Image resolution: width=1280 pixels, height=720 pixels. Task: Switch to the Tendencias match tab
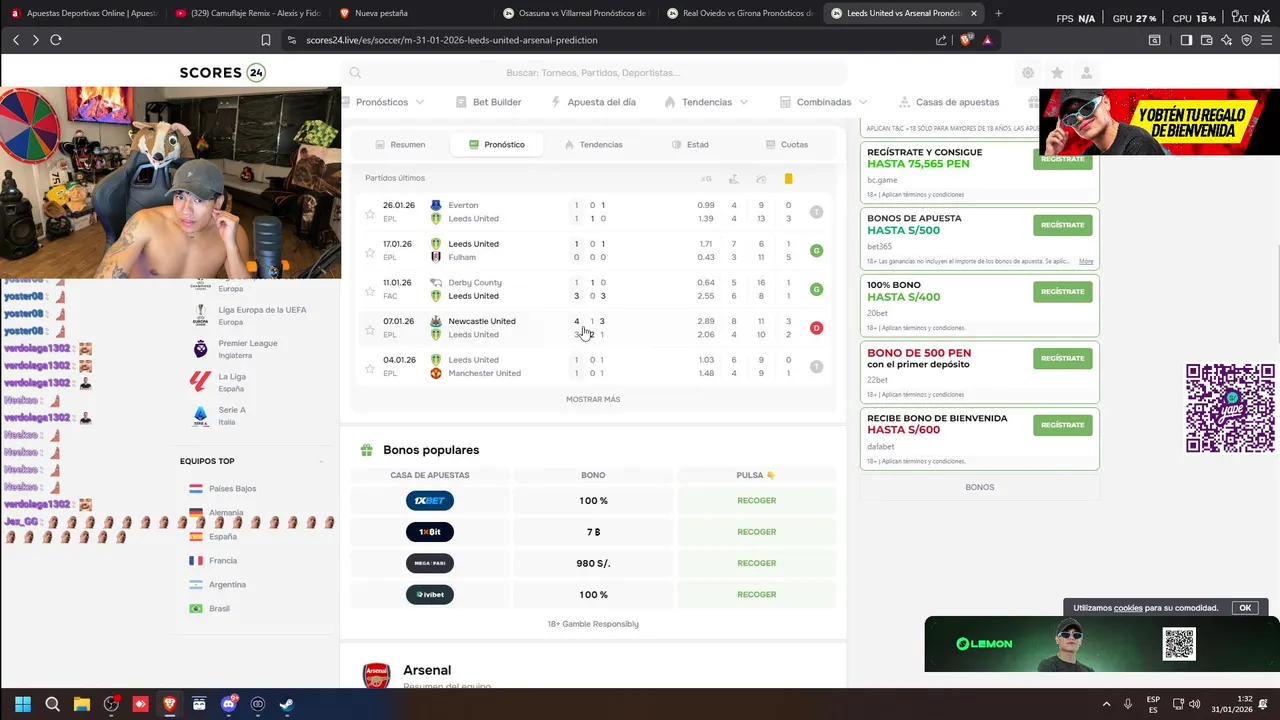[593, 145]
